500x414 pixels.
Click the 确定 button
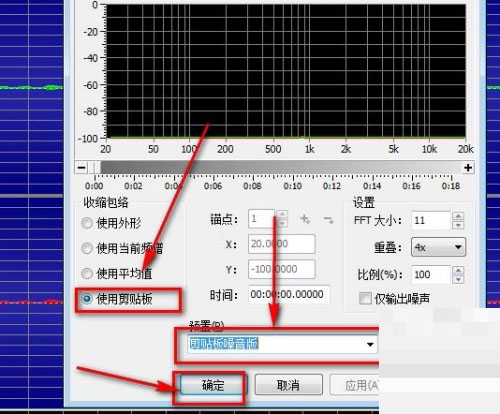click(x=213, y=385)
